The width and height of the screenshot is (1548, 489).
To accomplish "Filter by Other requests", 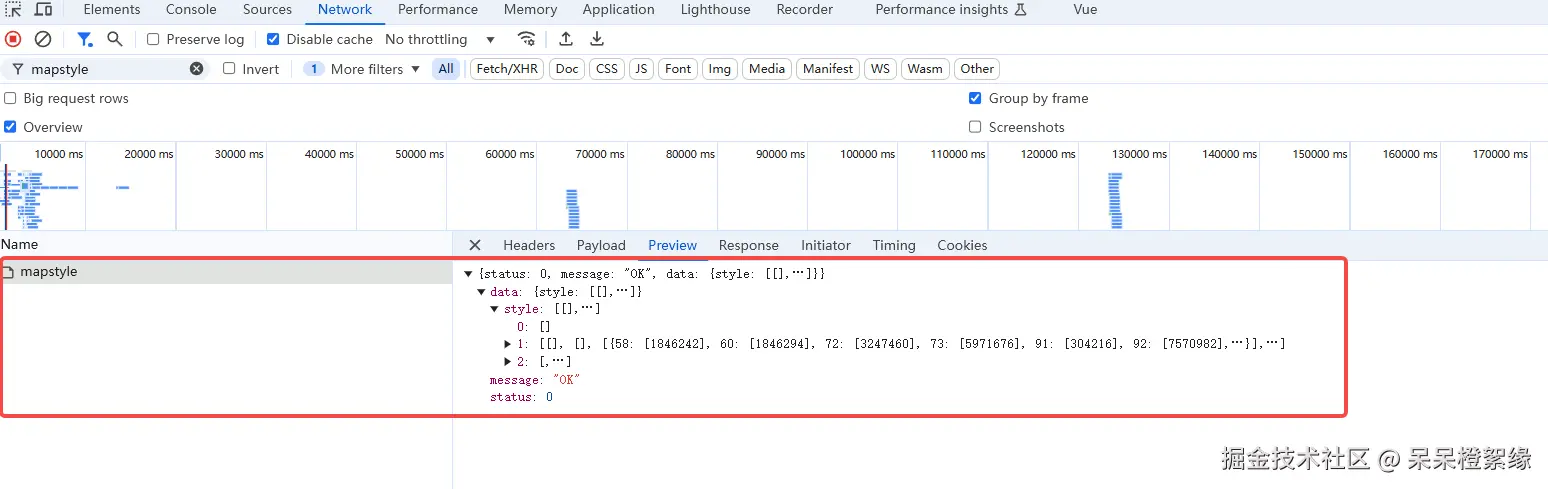I will pos(977,69).
